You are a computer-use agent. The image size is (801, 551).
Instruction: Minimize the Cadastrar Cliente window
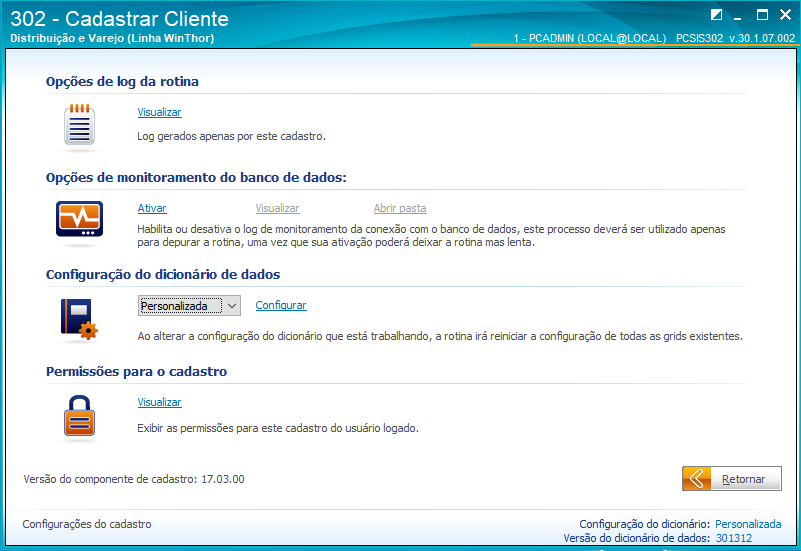pos(737,16)
